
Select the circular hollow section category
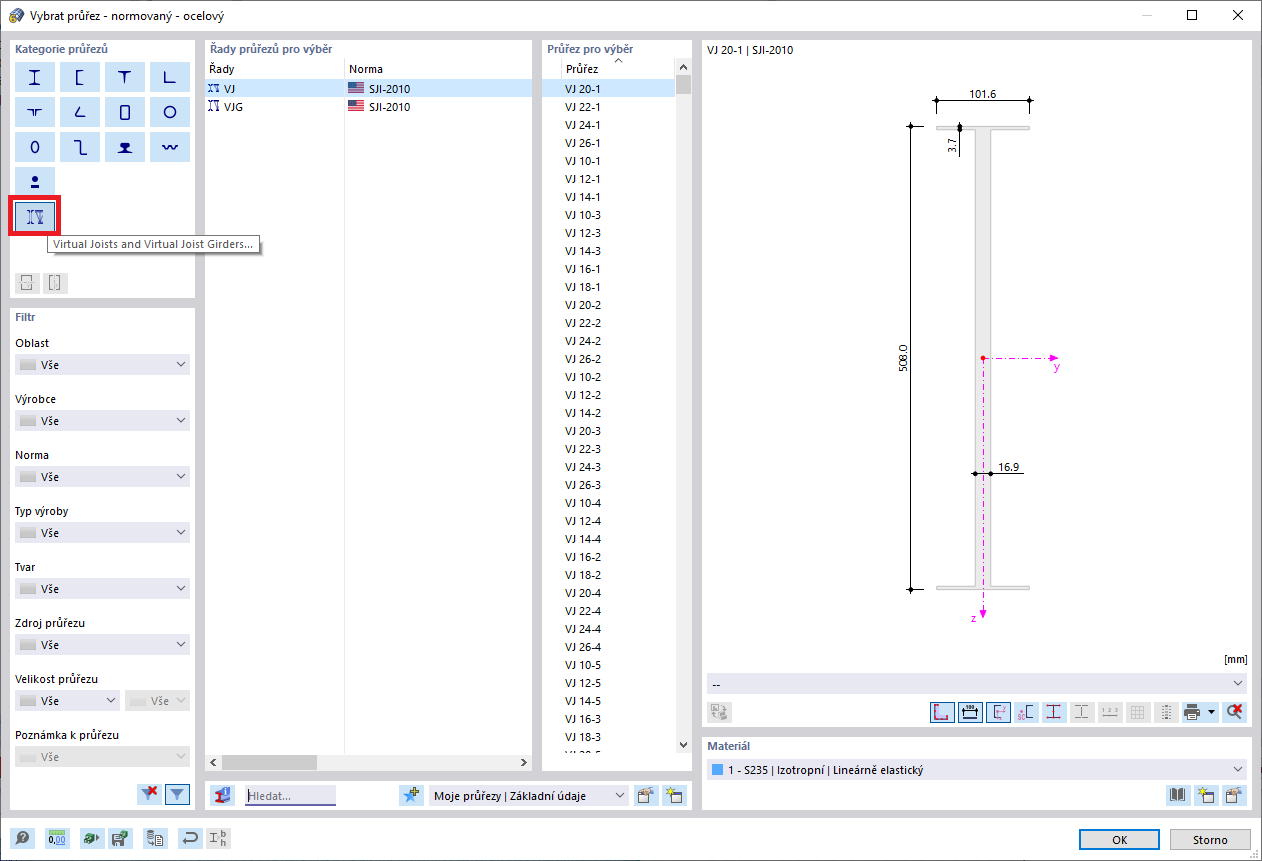point(170,113)
